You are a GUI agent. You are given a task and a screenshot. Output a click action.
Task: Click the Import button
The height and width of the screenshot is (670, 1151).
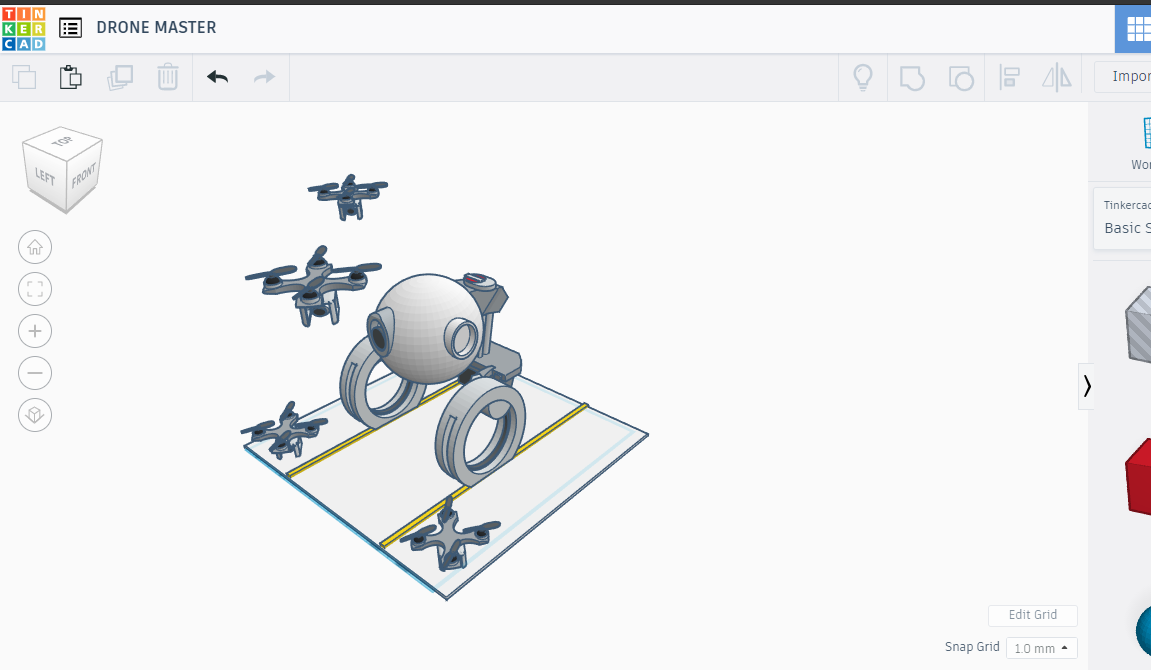(1131, 76)
